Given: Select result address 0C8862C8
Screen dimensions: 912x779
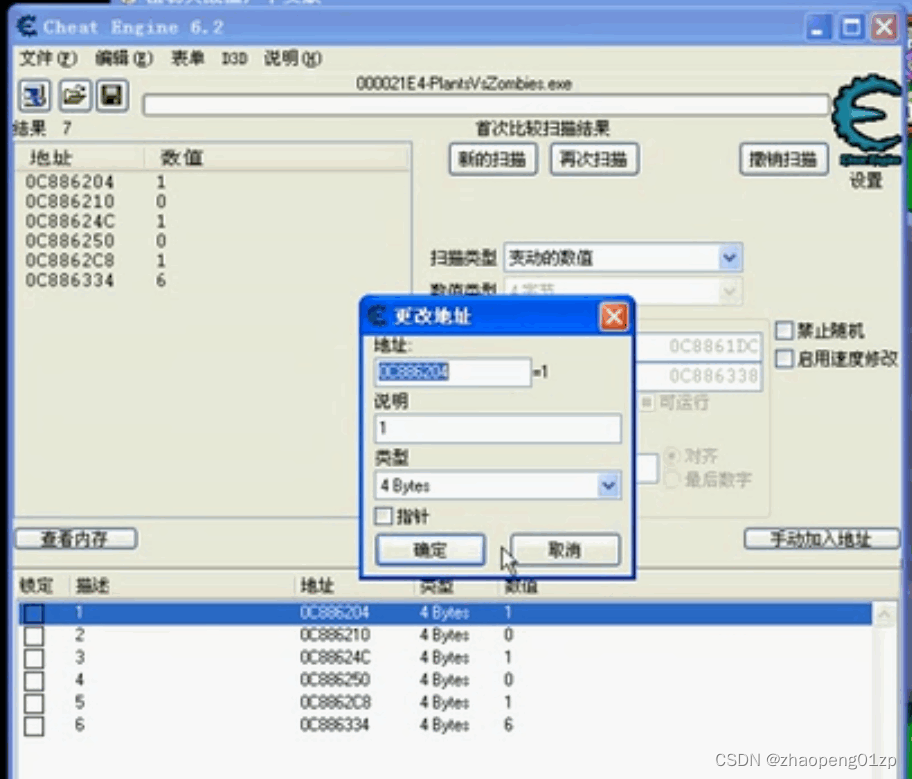Looking at the screenshot, I should pyautogui.click(x=69, y=261).
